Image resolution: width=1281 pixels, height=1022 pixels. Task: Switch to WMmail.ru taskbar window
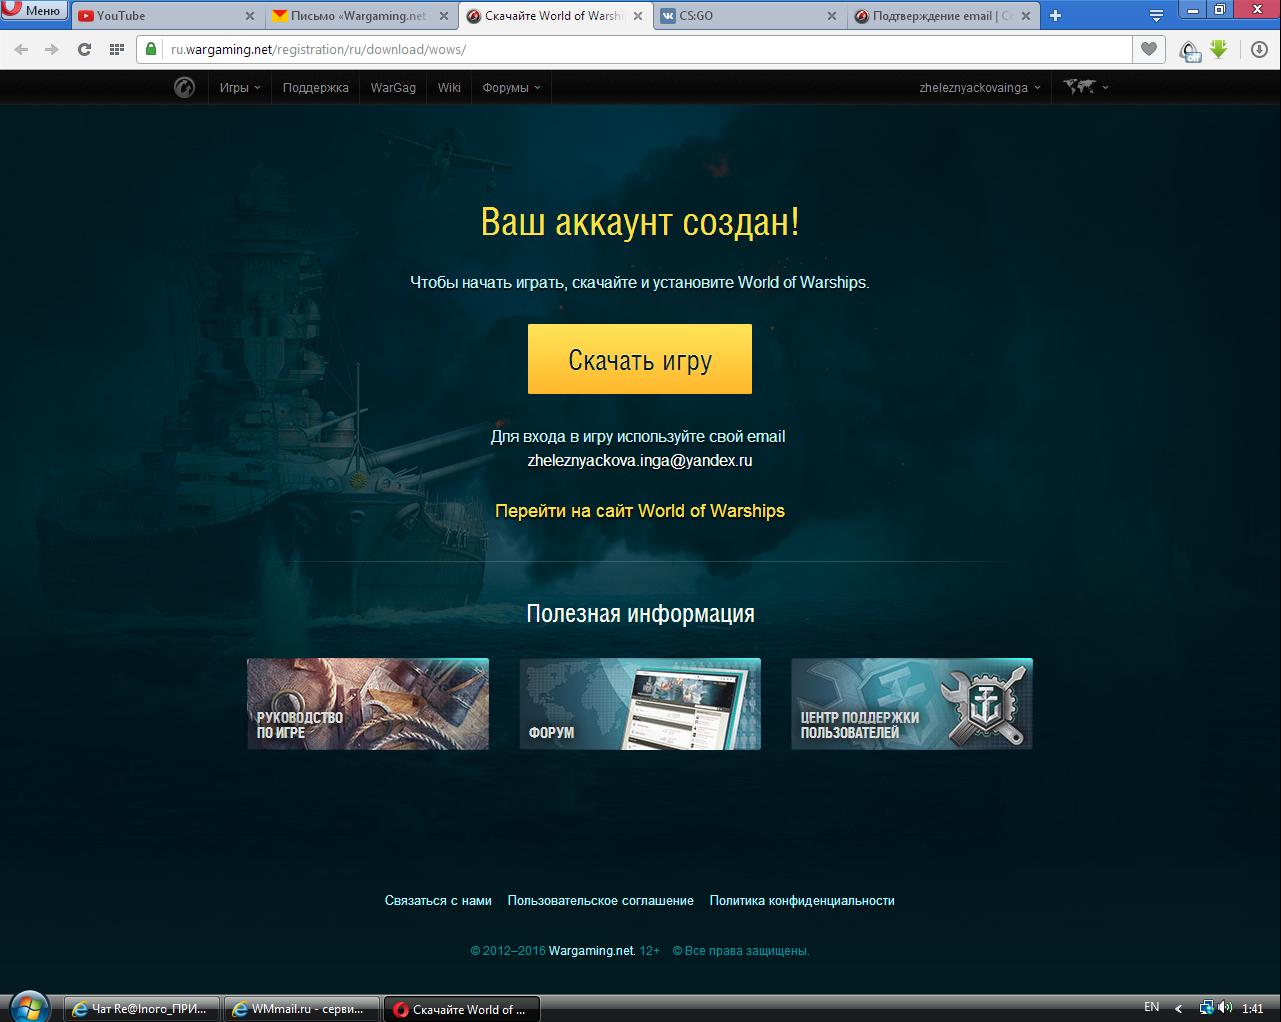point(301,1009)
